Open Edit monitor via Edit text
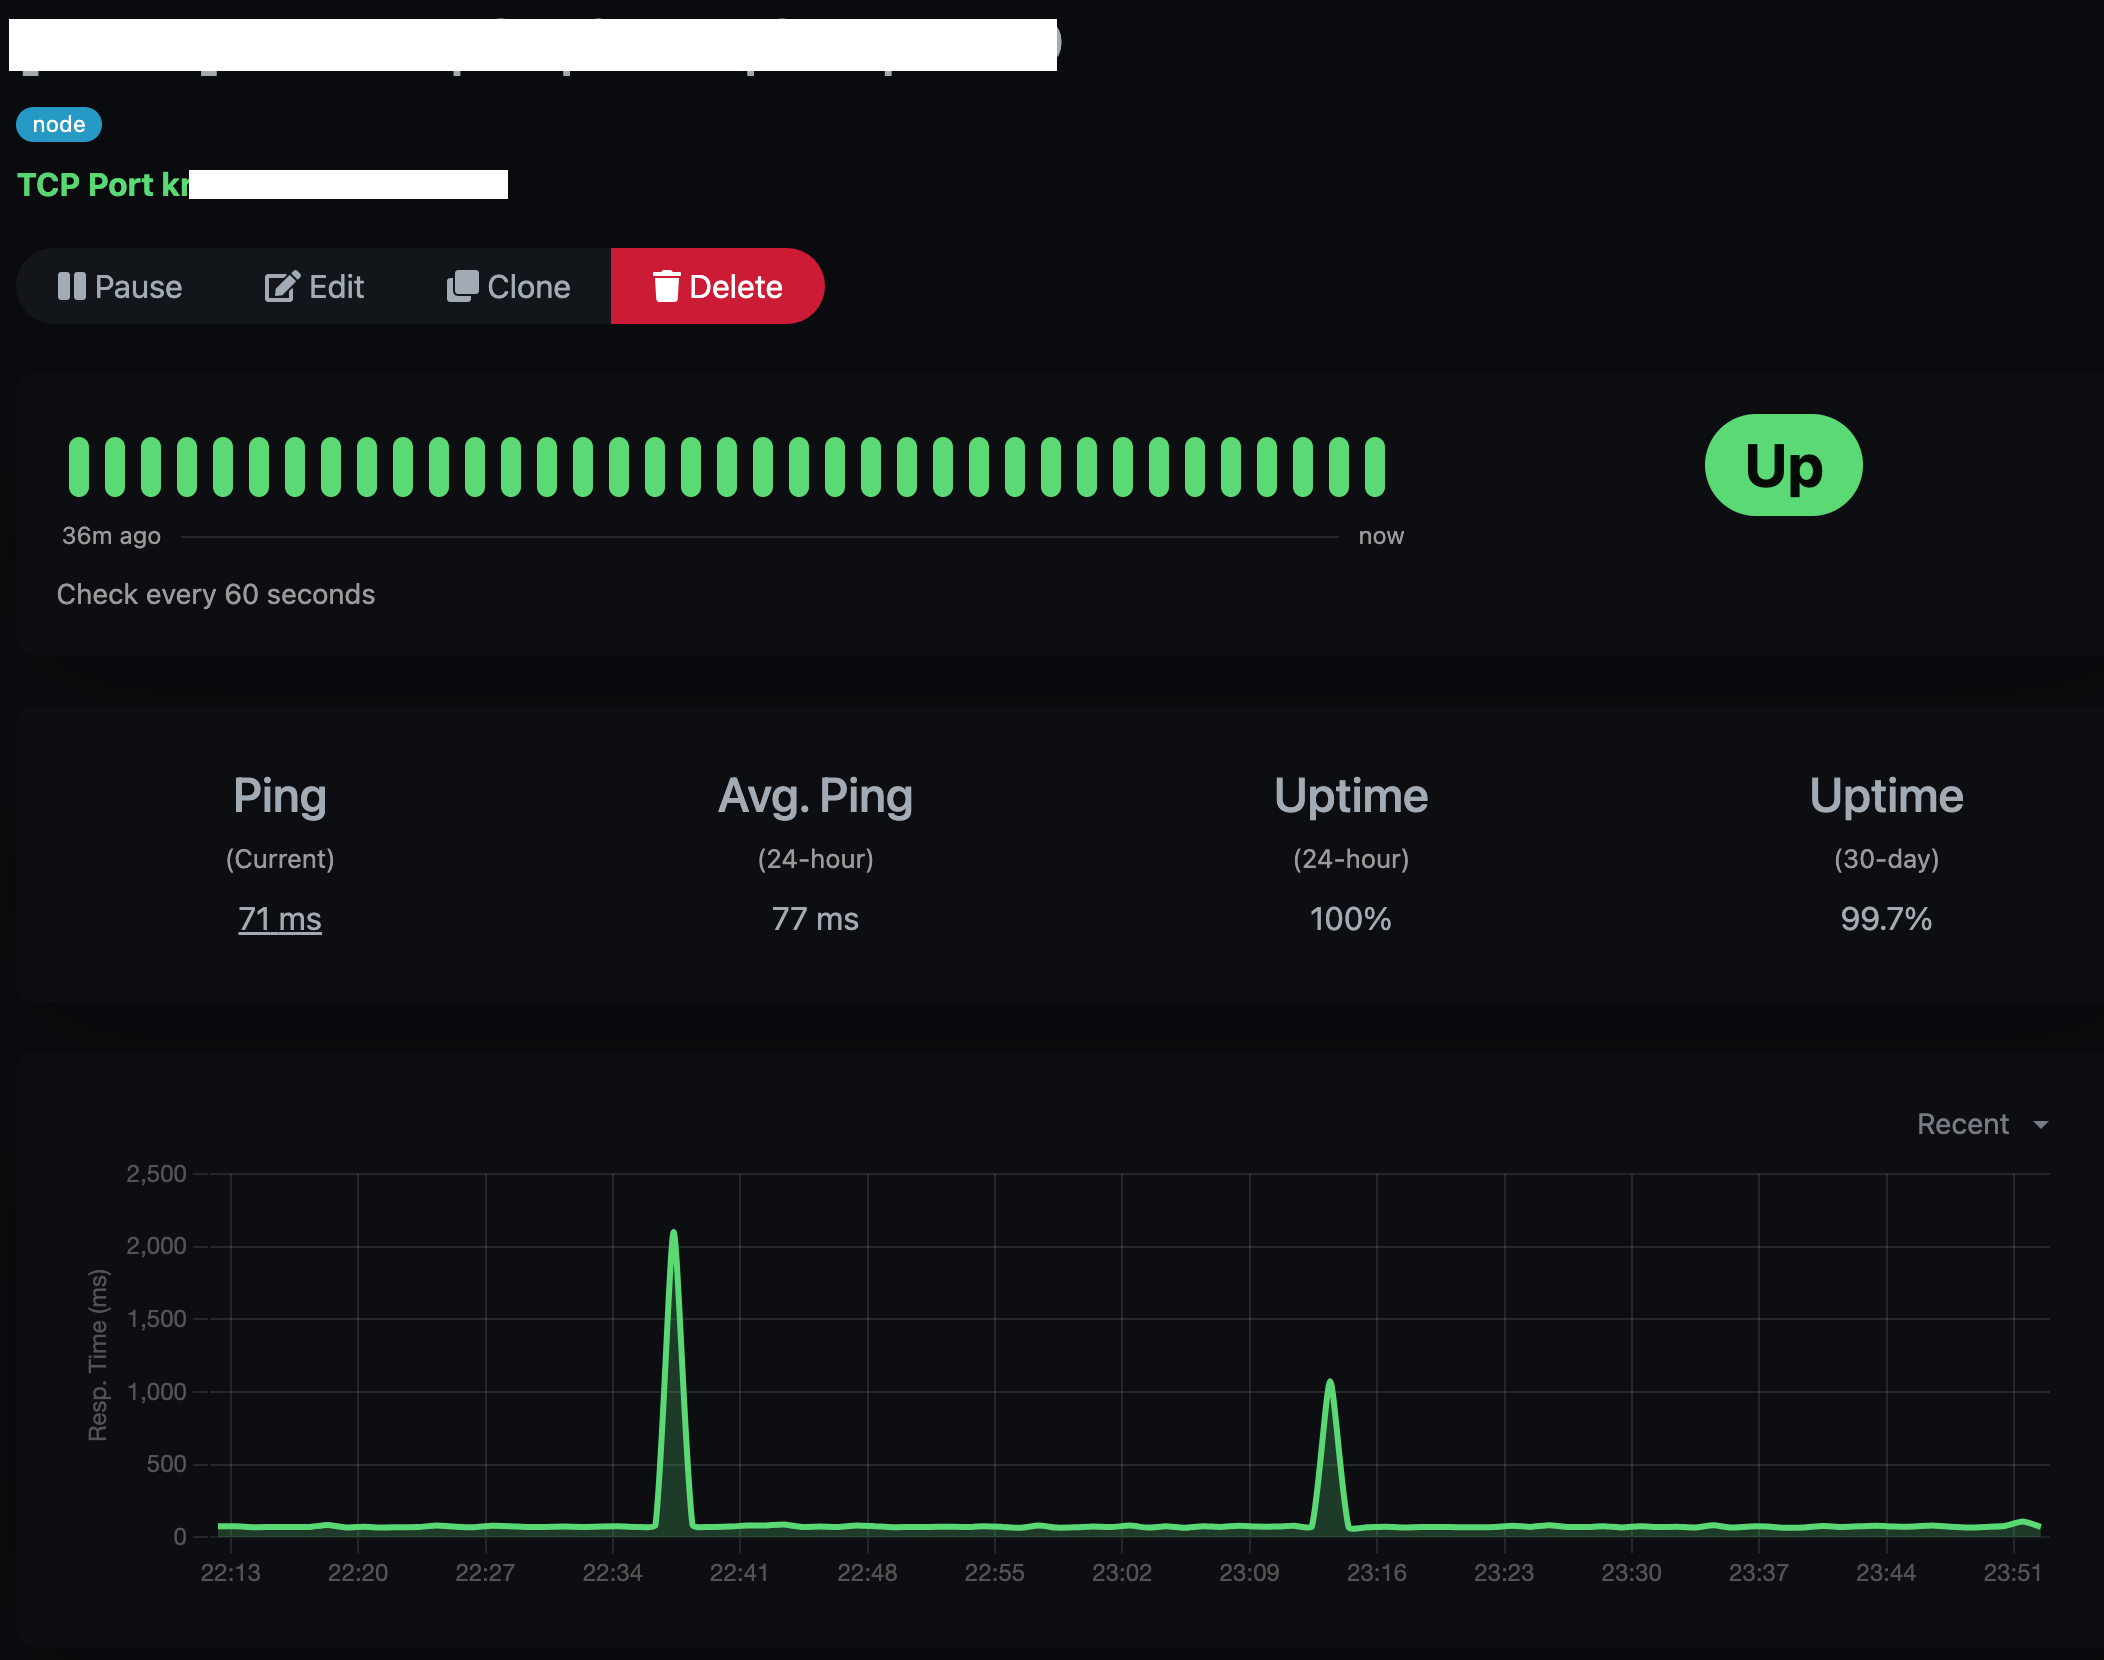Image resolution: width=2104 pixels, height=1660 pixels. (336, 287)
